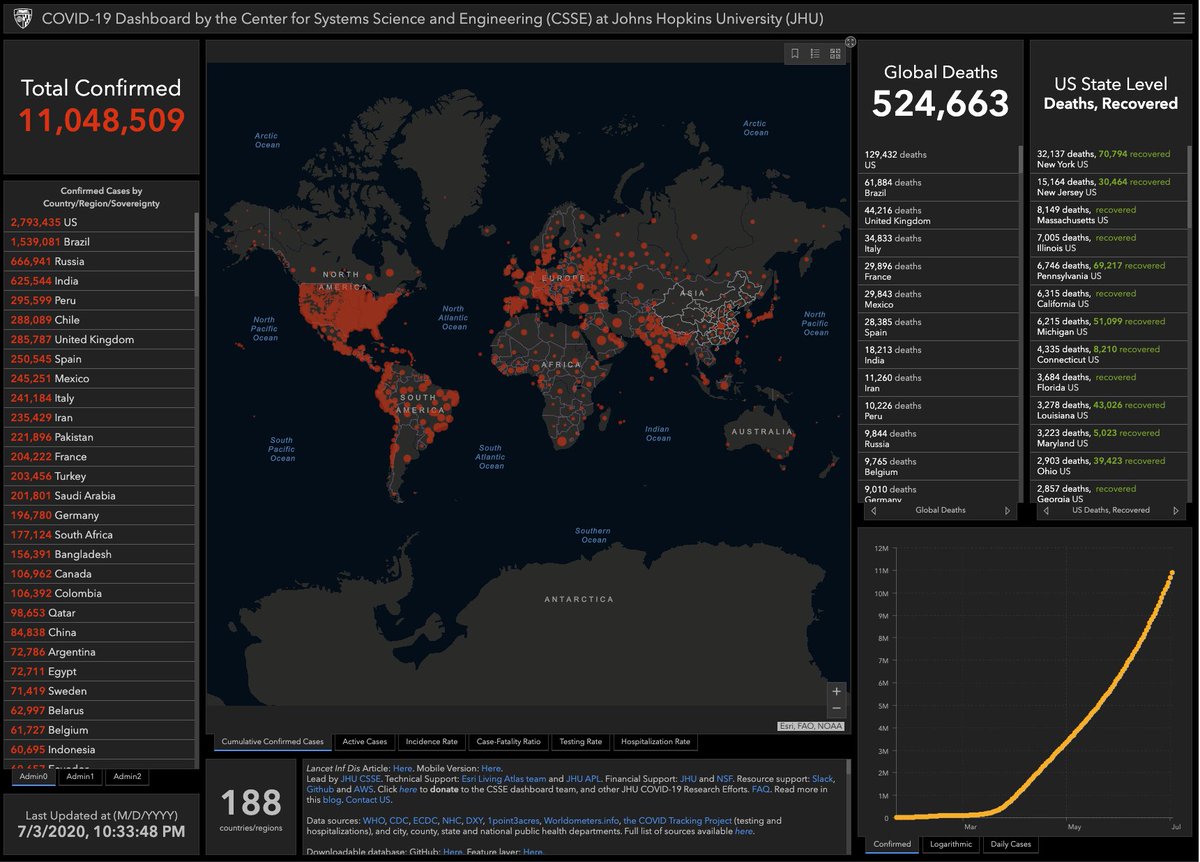
Task: Select New York US state row
Action: [x=1110, y=160]
